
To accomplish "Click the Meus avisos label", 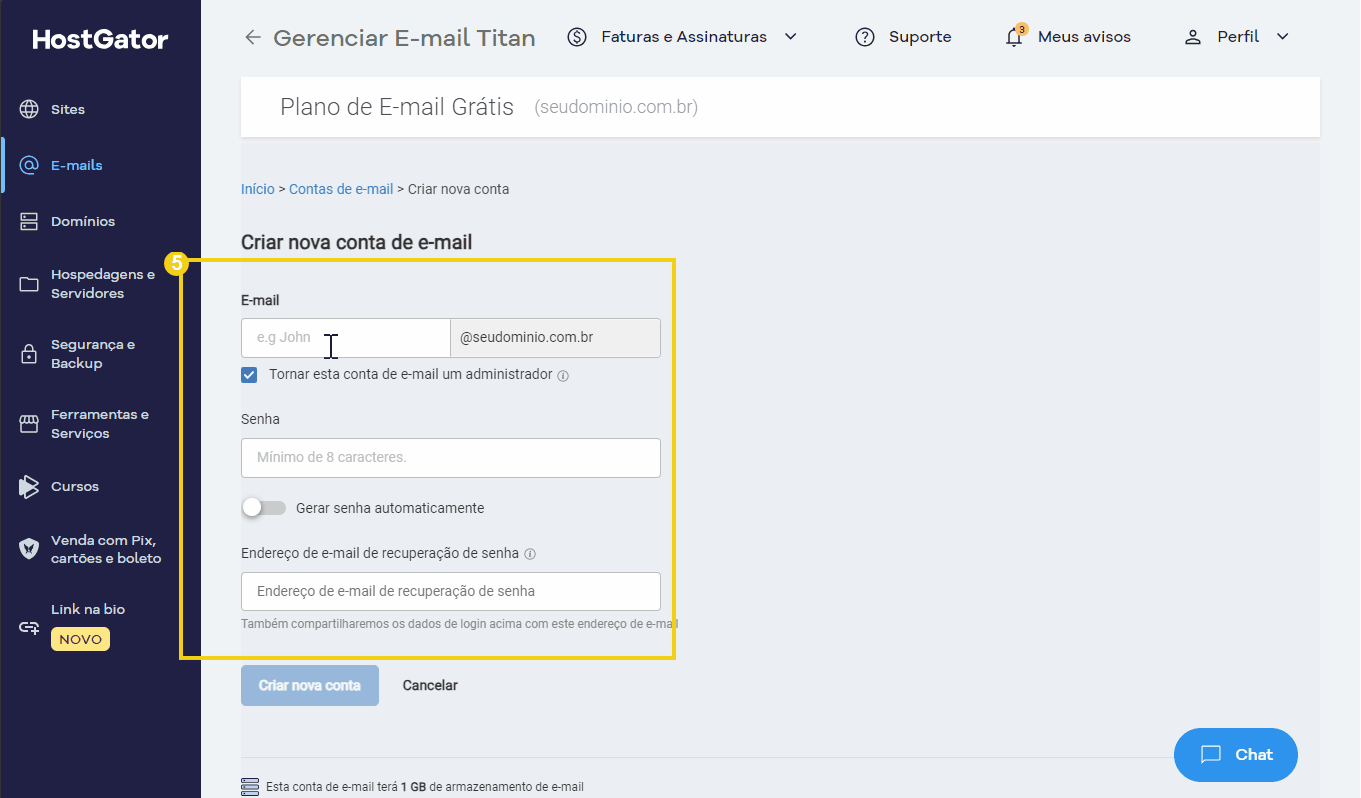I will 1084,37.
